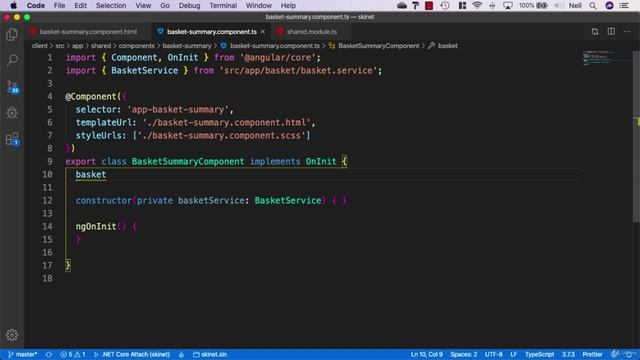Click 'client' in breadcrumb path

(40, 46)
